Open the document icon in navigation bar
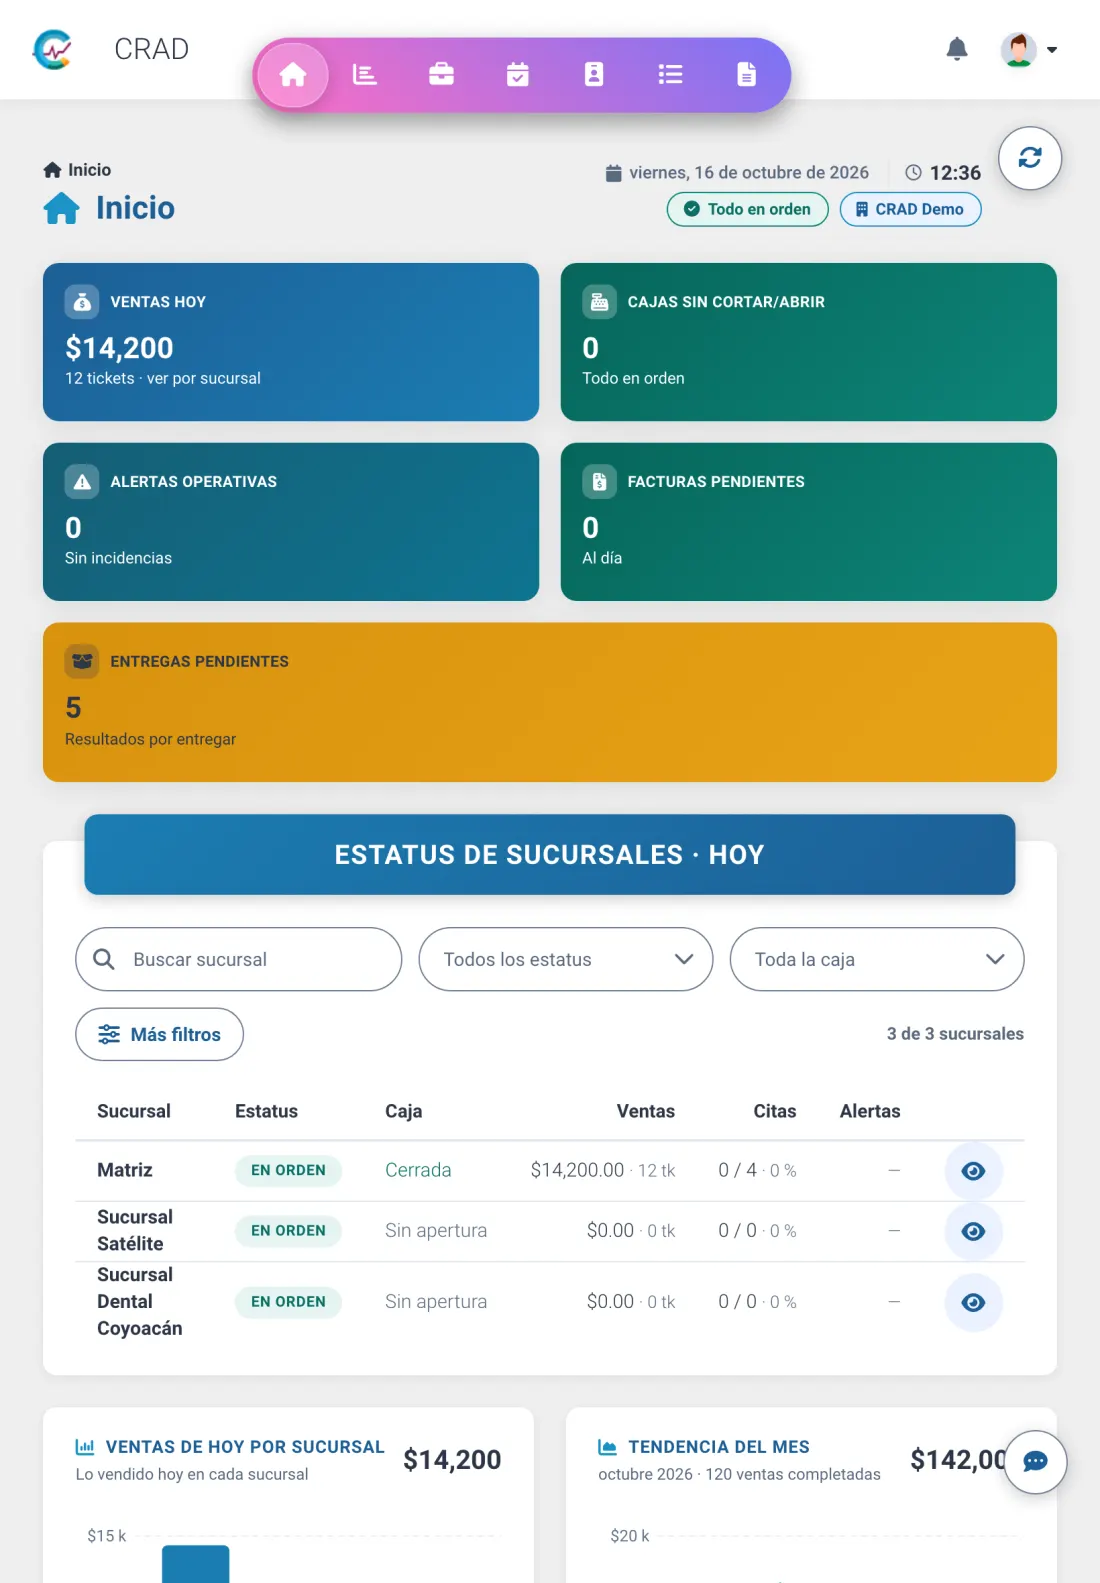 (746, 75)
